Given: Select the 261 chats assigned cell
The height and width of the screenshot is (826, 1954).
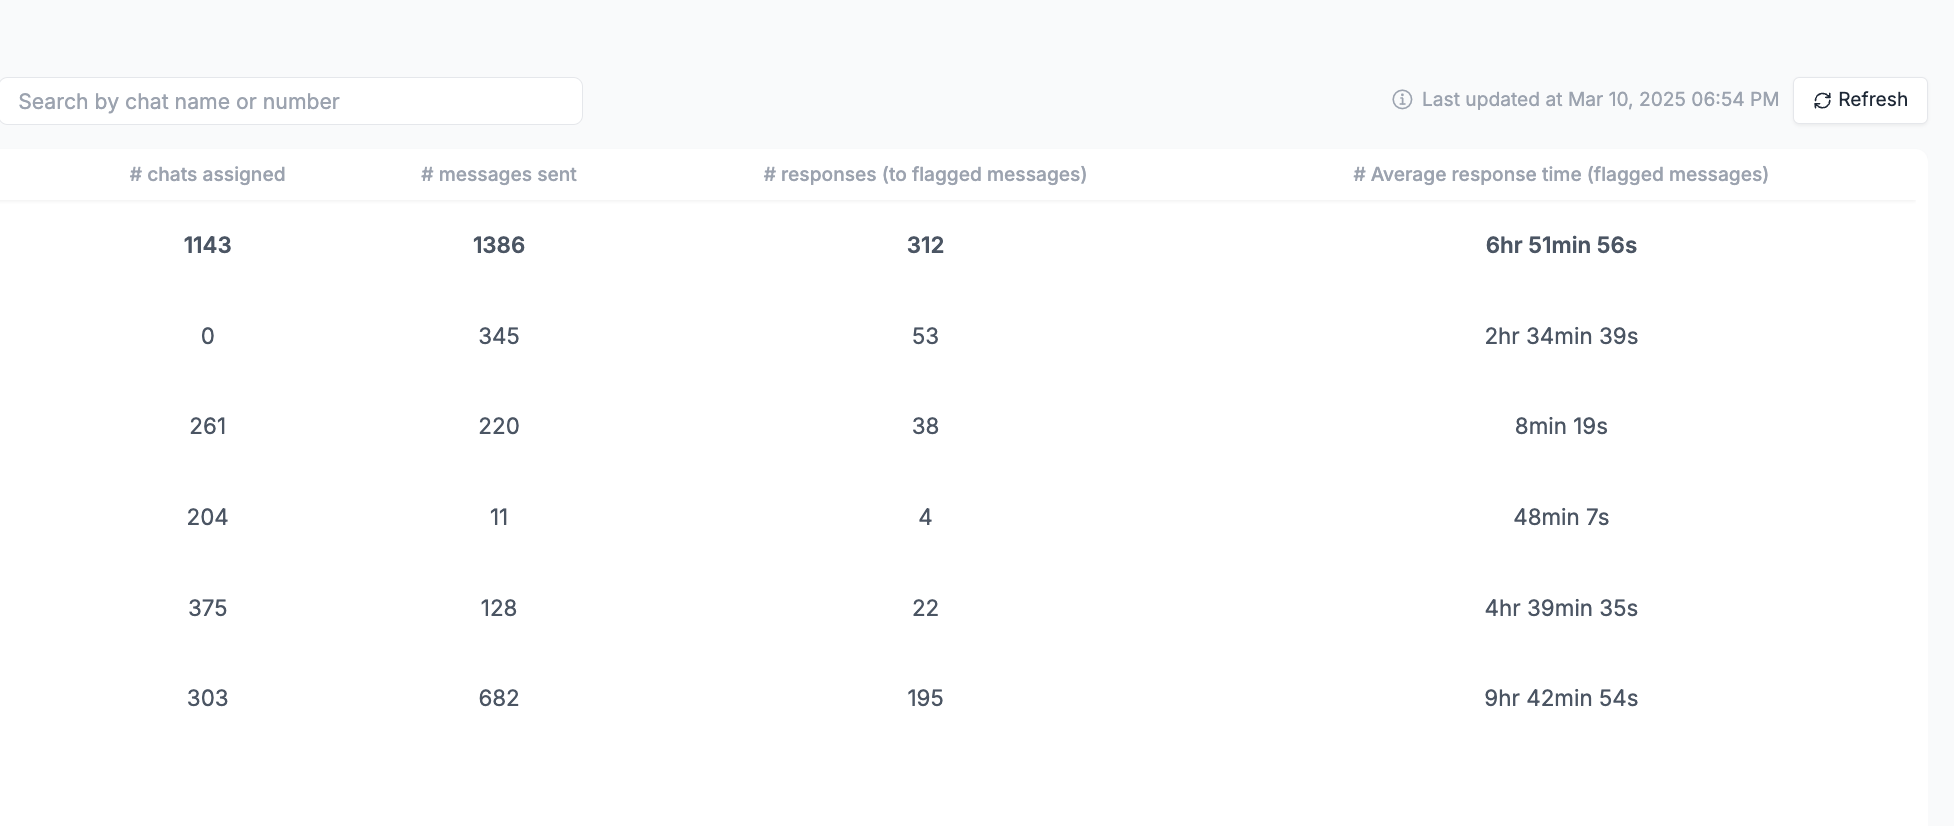Looking at the screenshot, I should click(x=207, y=426).
